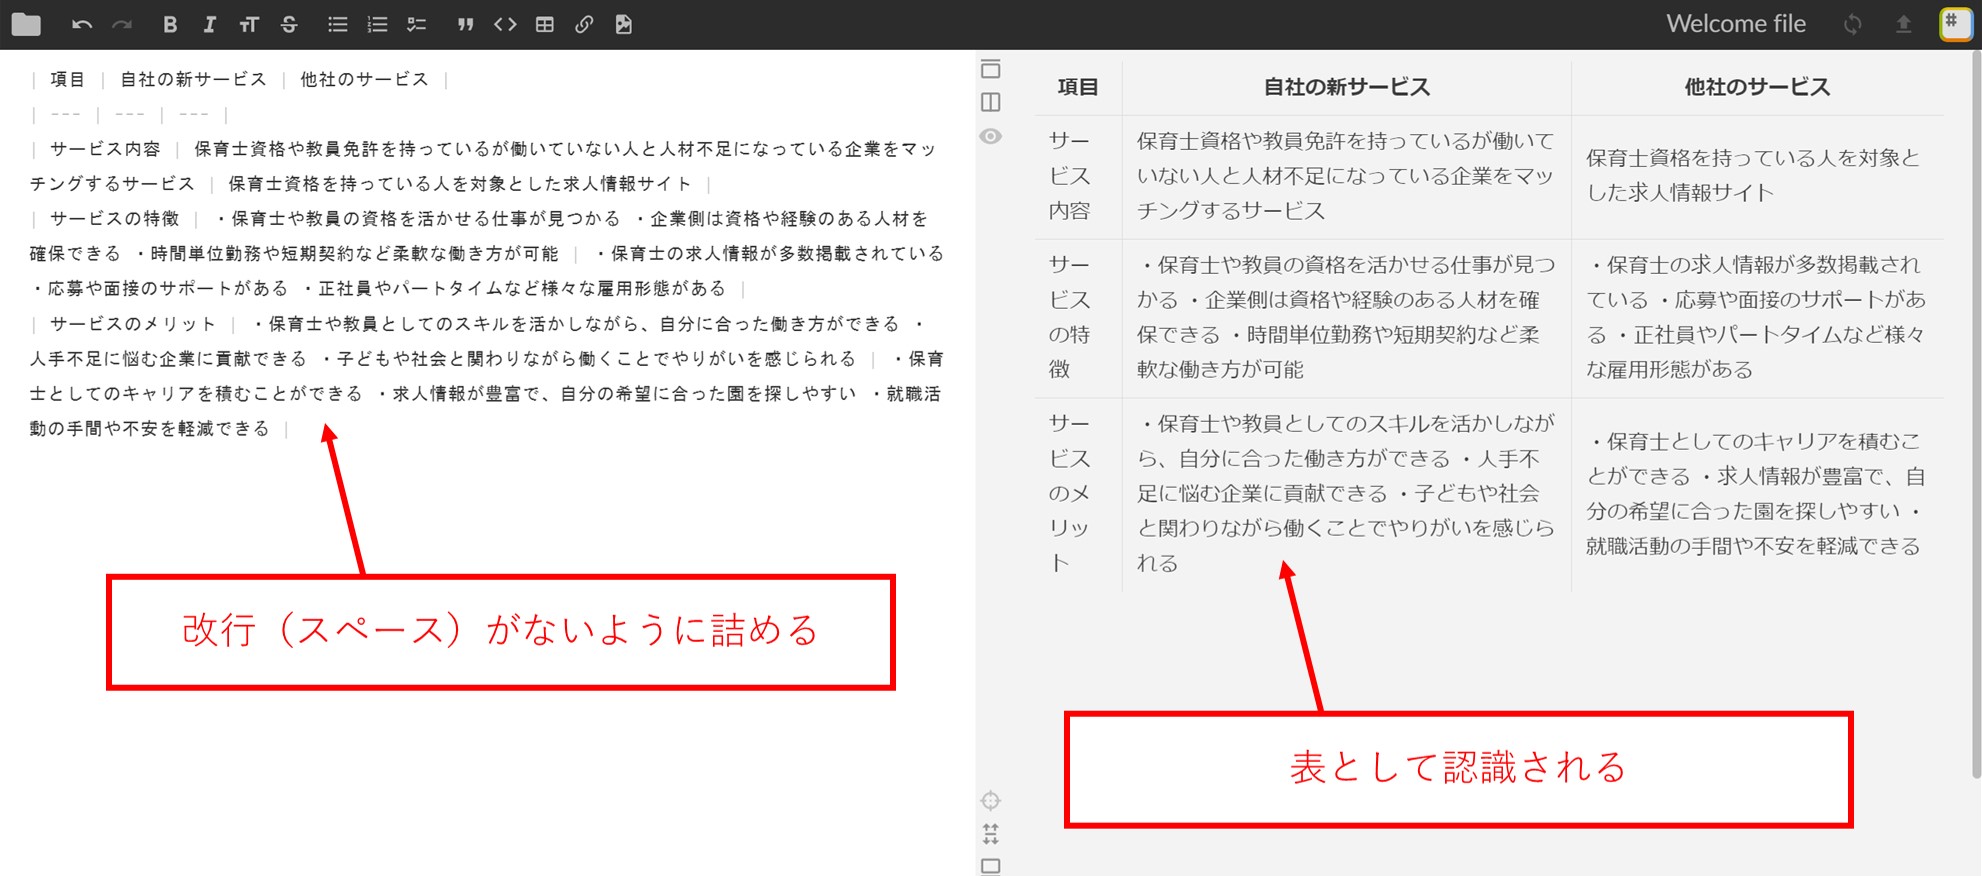The image size is (1982, 876).
Task: Insert a heading with the heading icon
Action: 249,24
